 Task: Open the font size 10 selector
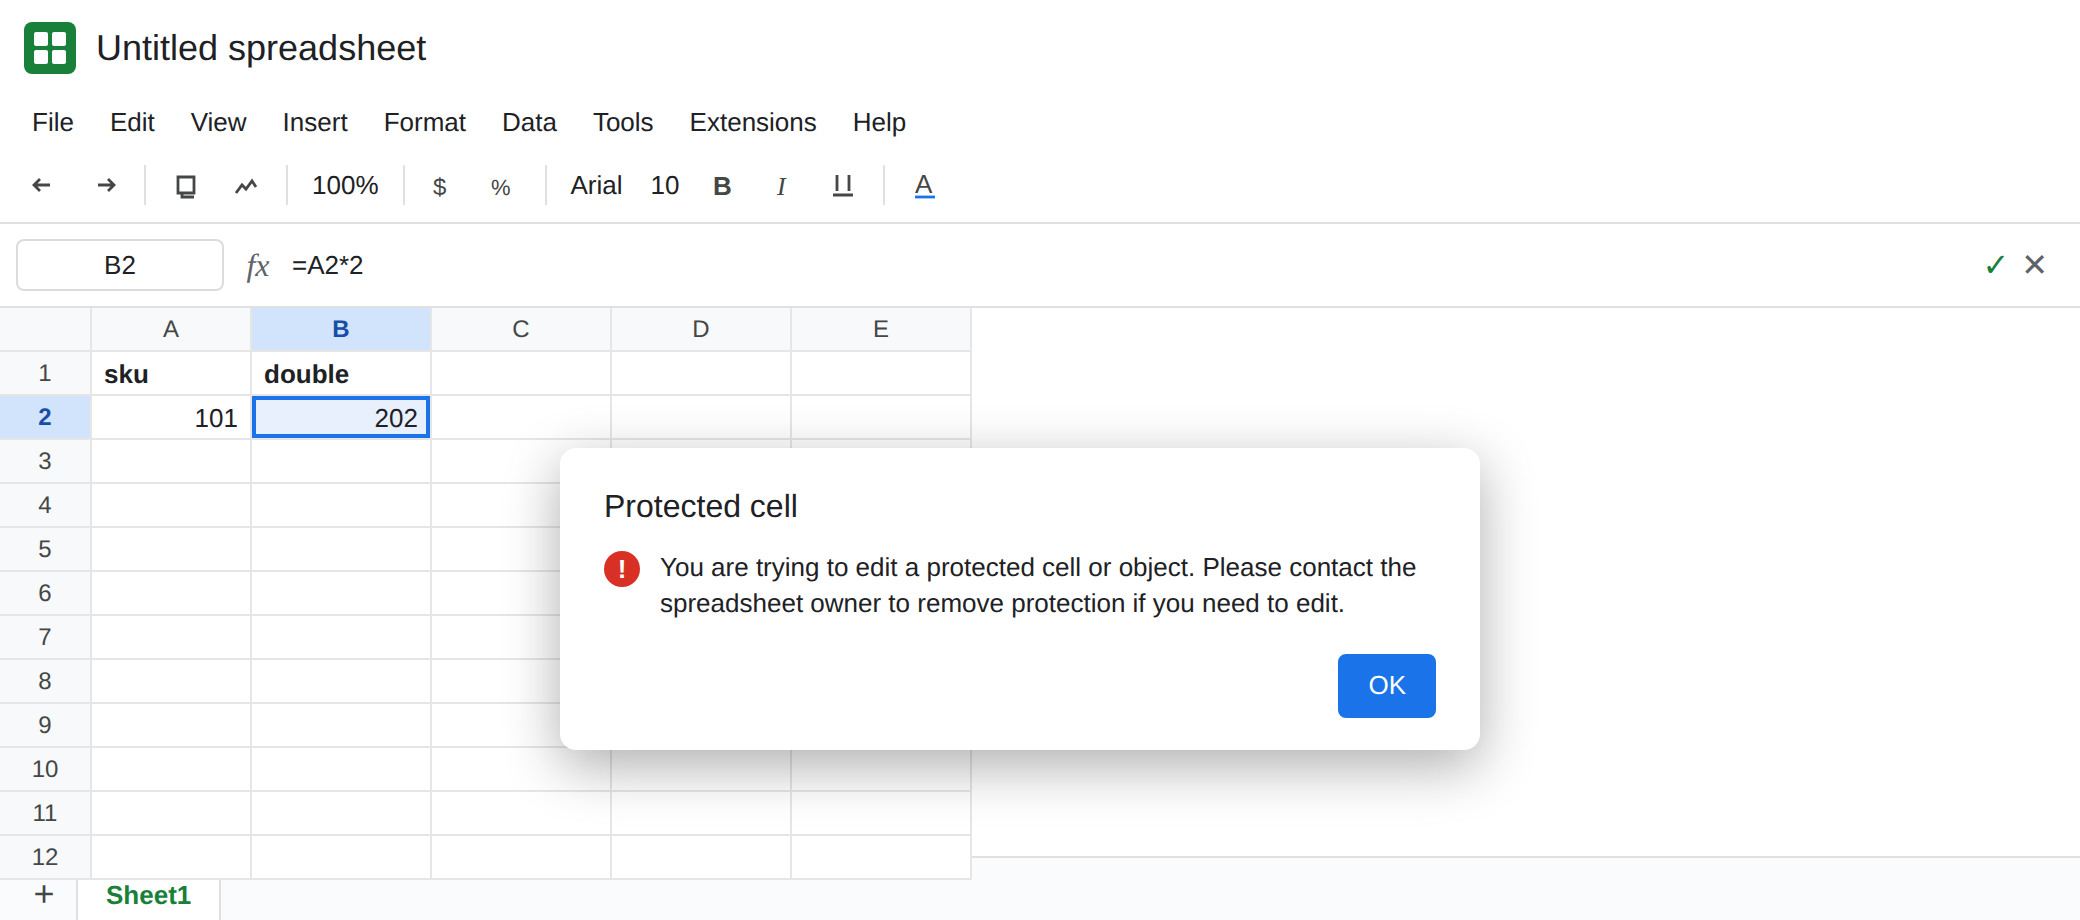point(665,186)
